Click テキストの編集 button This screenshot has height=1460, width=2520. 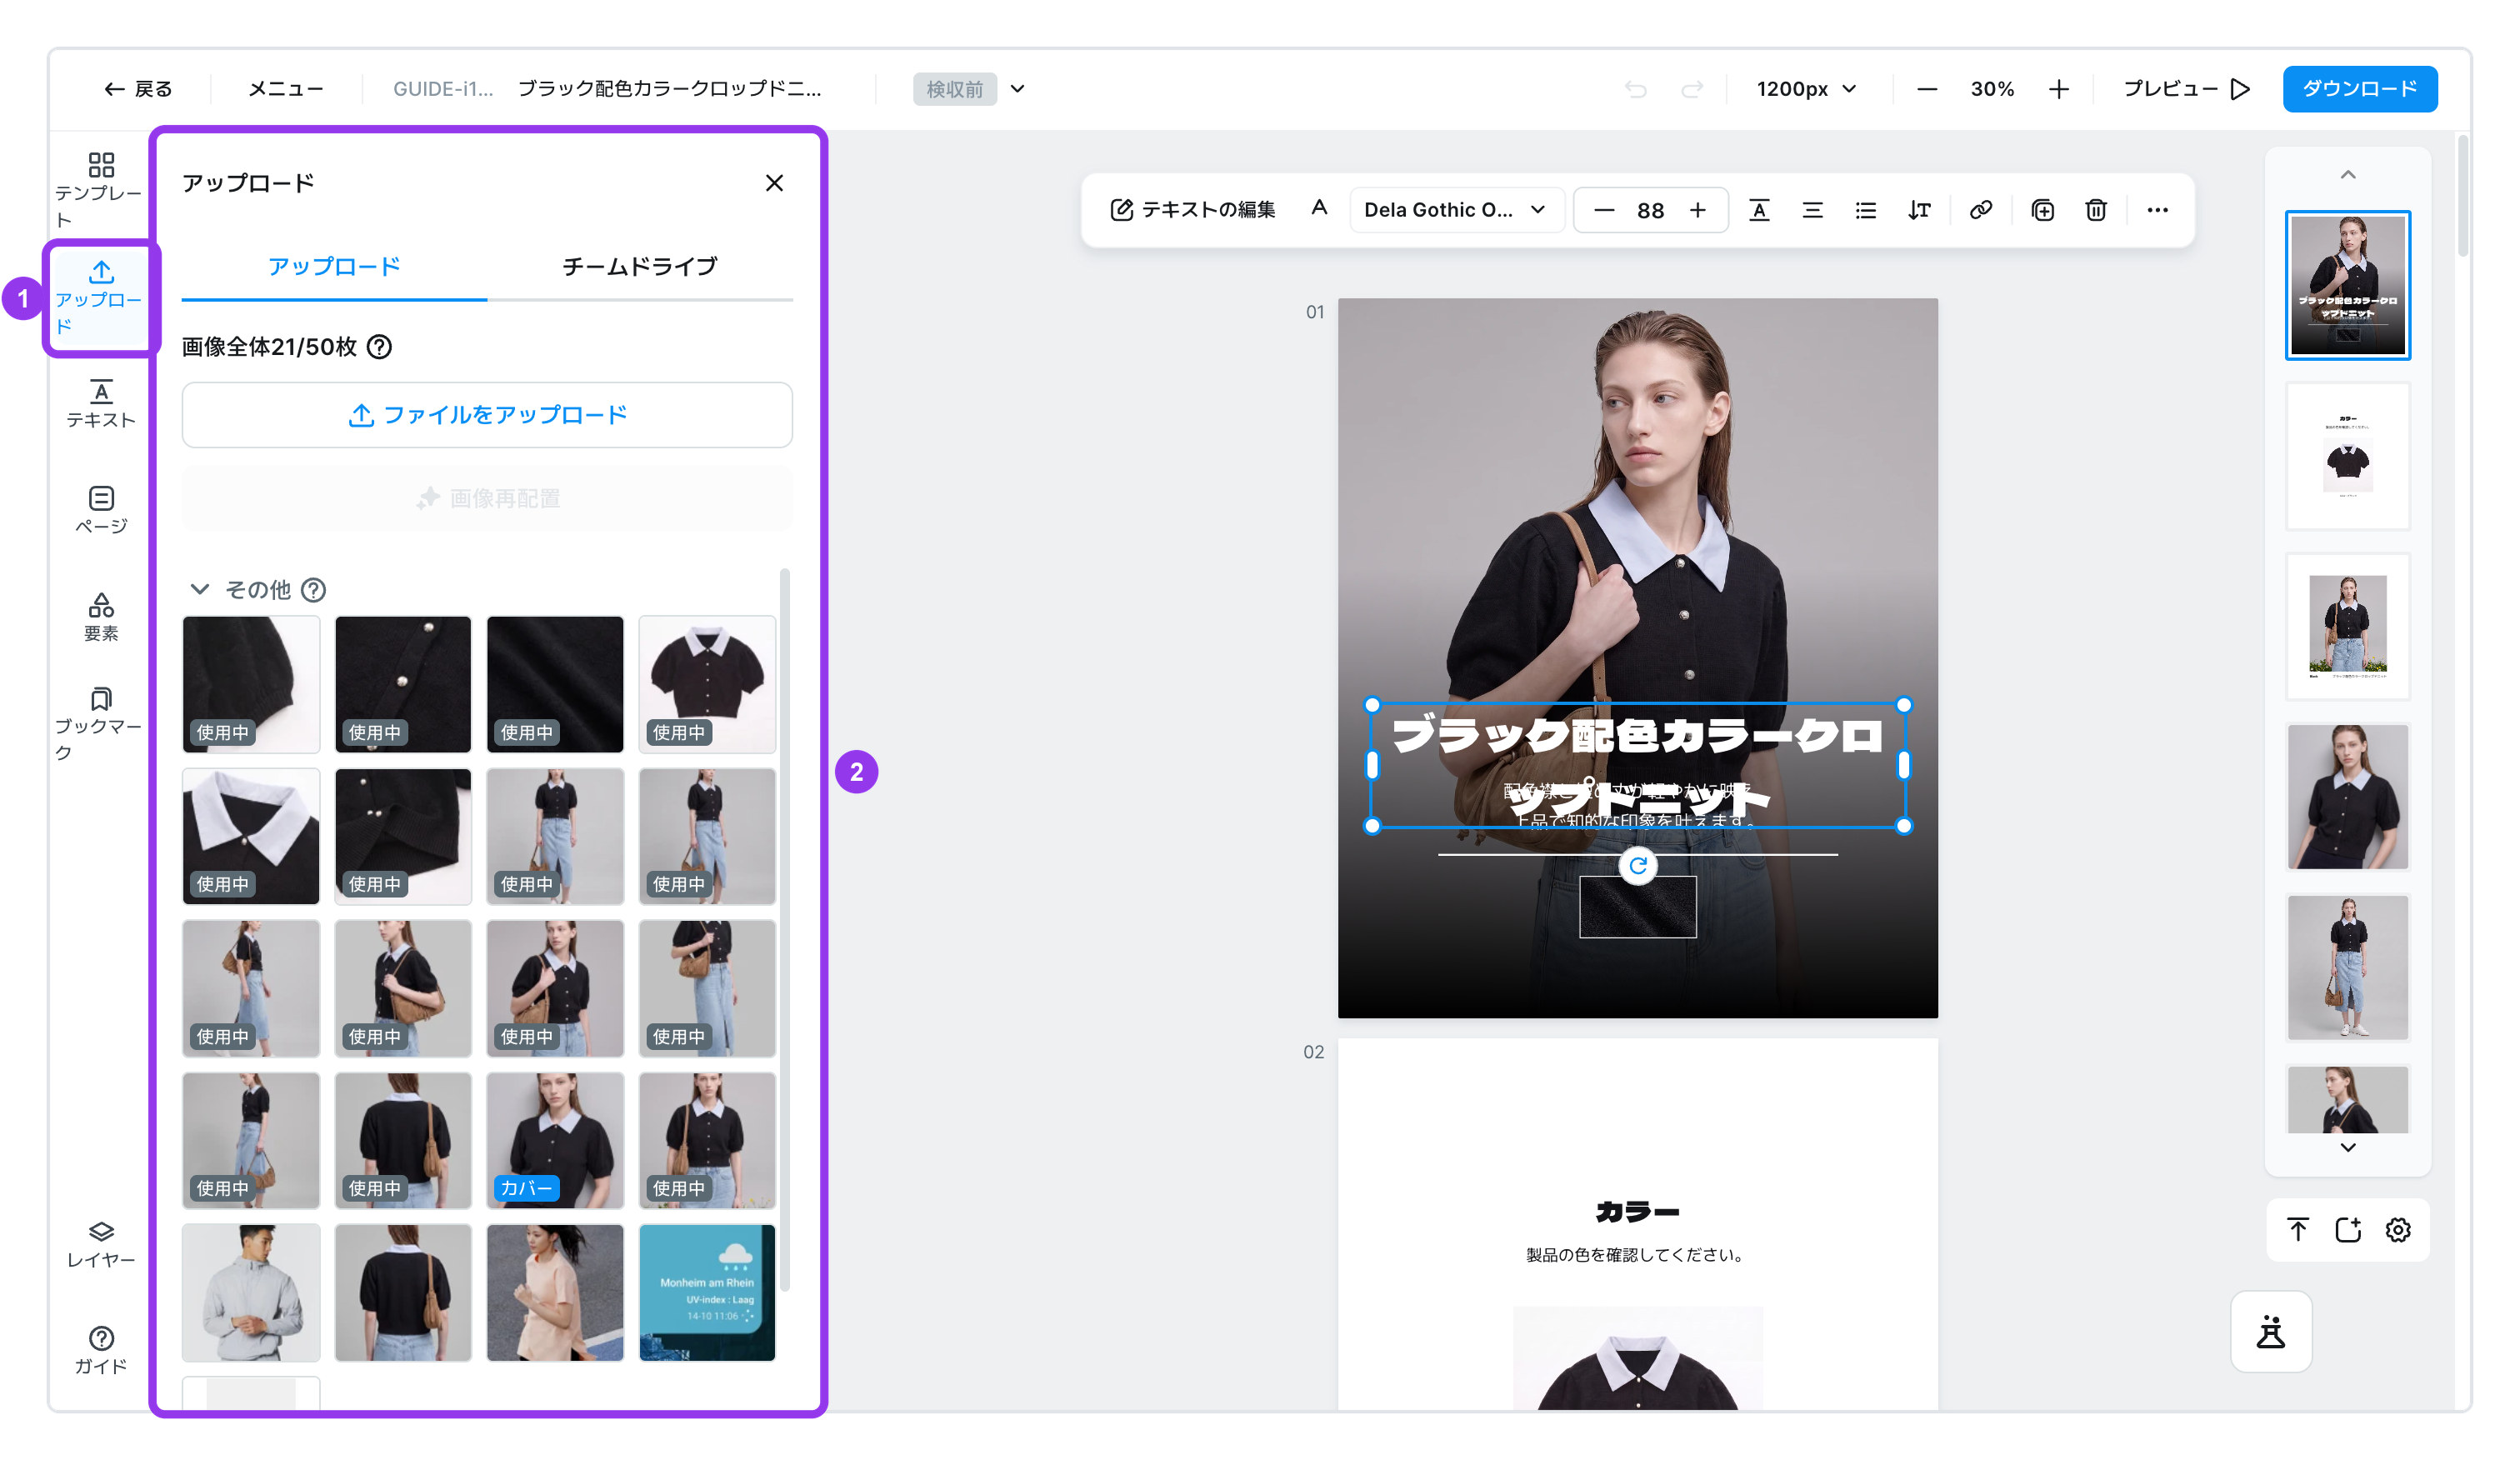1192,210
